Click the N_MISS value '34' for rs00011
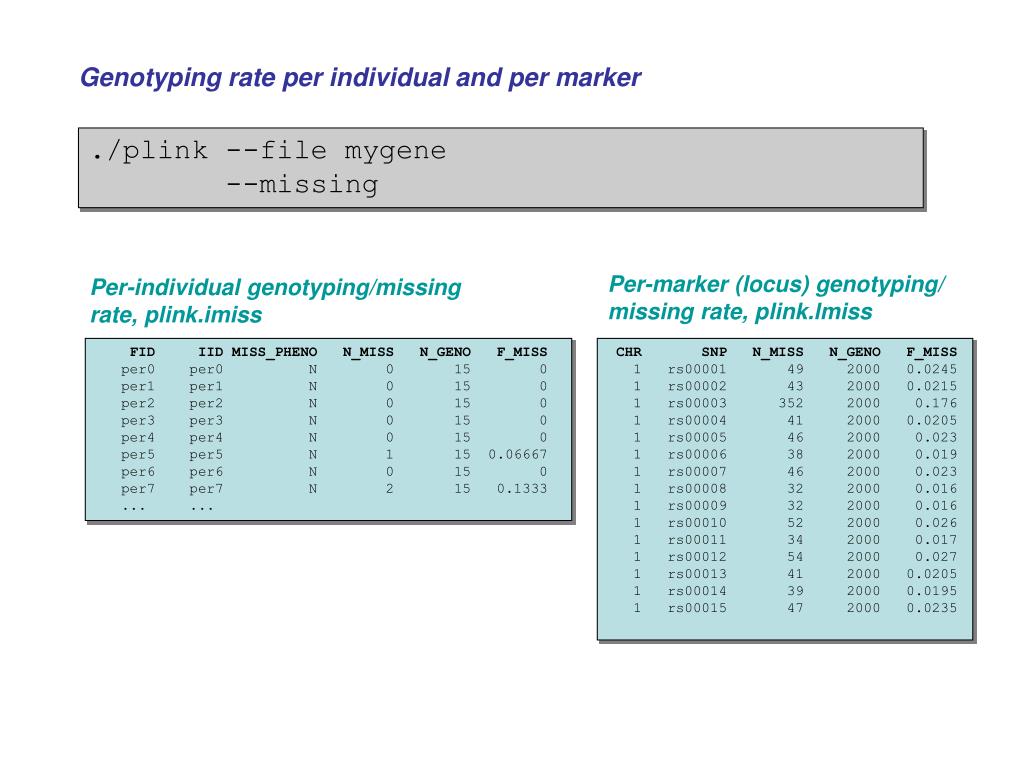The image size is (1024, 768). pos(795,540)
